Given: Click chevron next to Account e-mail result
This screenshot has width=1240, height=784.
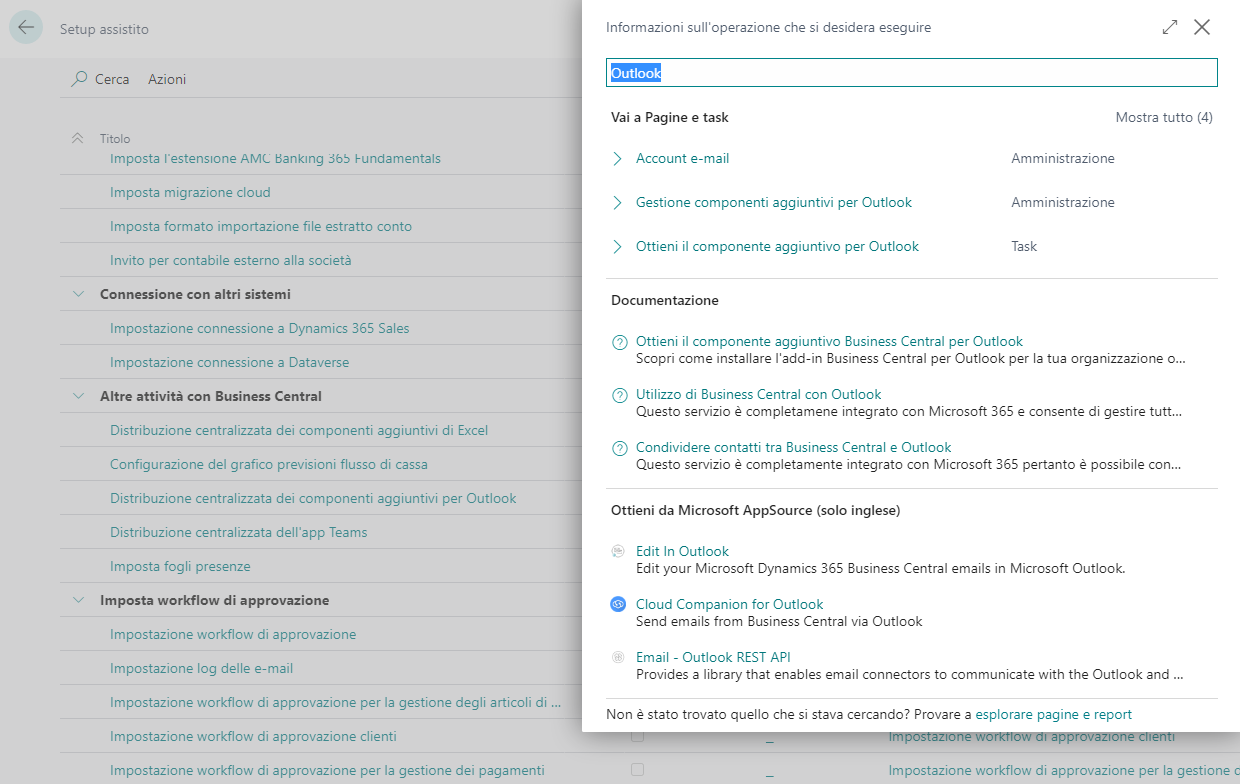Looking at the screenshot, I should [617, 159].
